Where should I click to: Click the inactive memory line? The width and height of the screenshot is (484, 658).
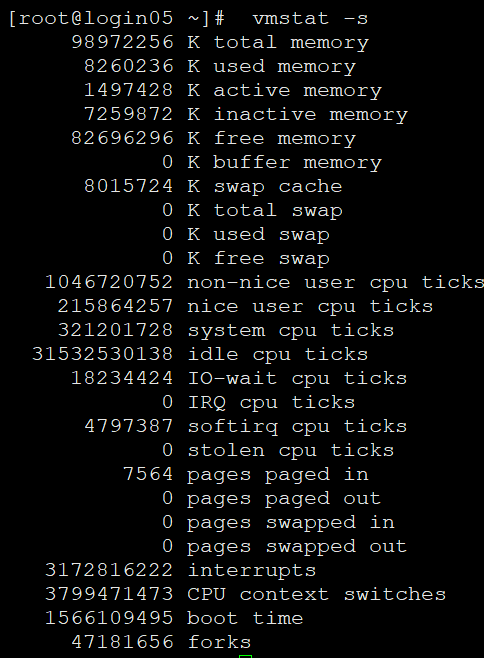(246, 115)
